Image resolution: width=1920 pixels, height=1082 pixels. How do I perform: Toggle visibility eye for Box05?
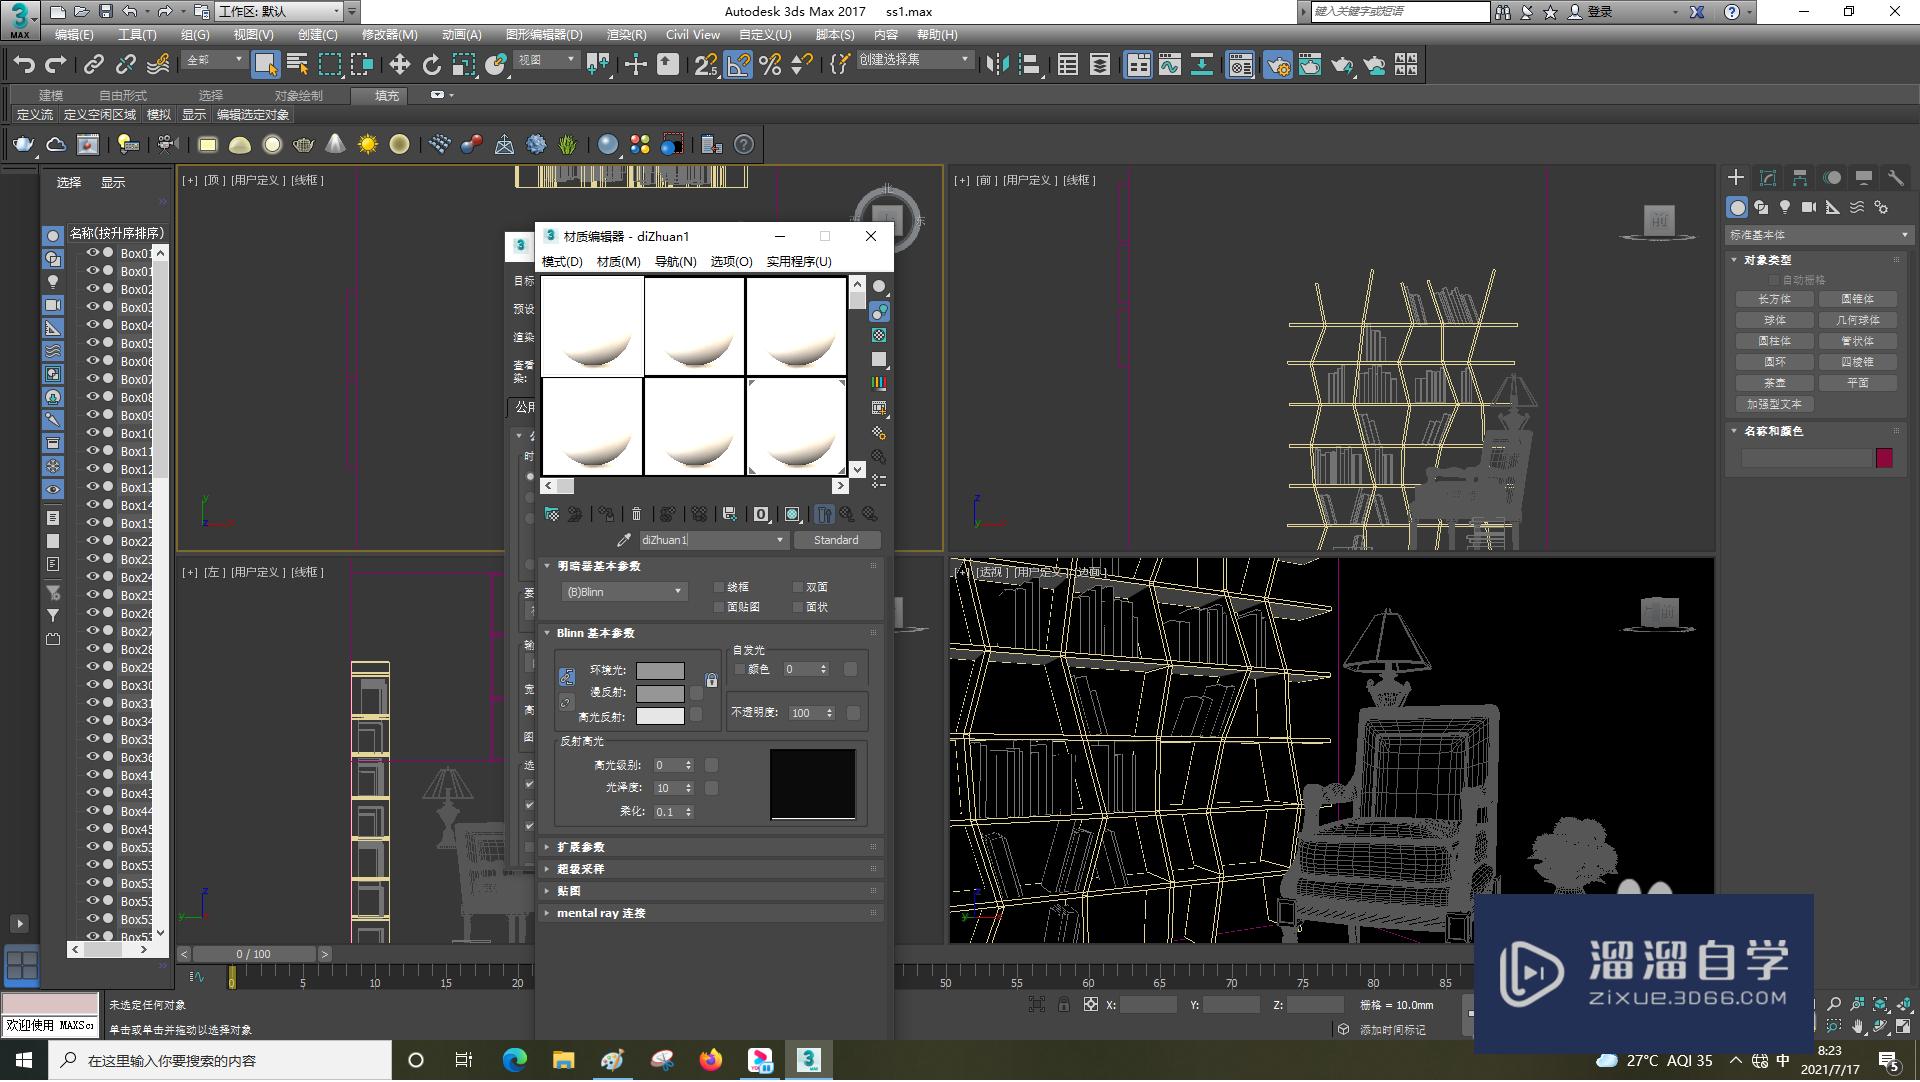pos(92,343)
